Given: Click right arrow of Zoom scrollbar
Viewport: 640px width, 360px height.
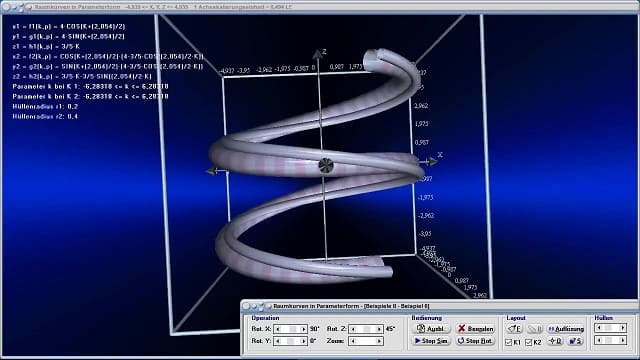Looking at the screenshot, I should [x=379, y=341].
